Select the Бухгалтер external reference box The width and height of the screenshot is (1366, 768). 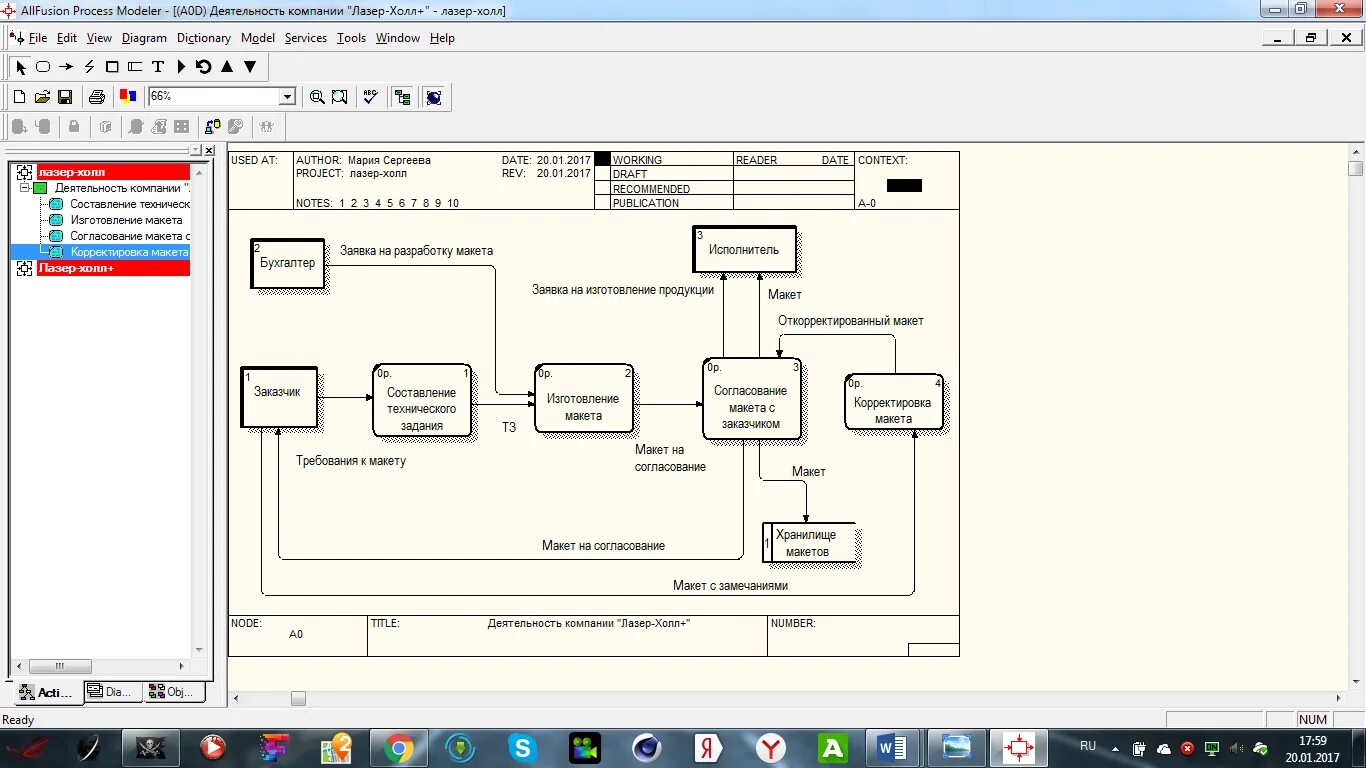(288, 264)
